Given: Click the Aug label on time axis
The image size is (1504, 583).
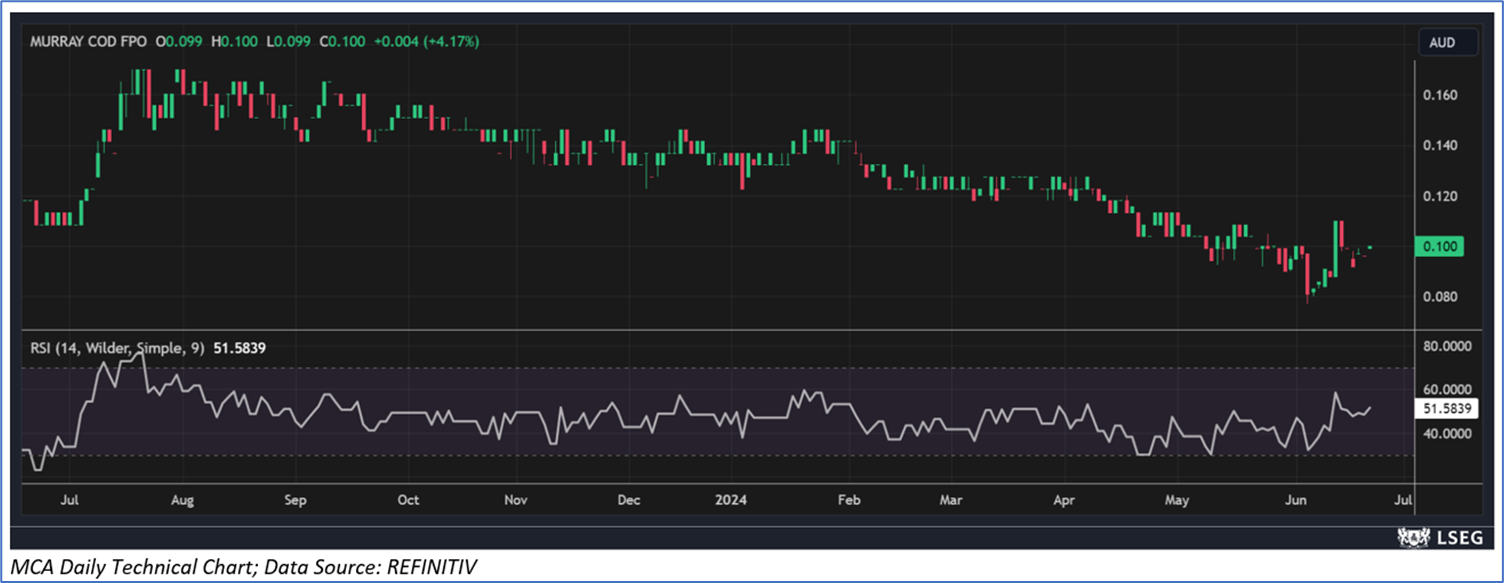Looking at the screenshot, I should pos(181,499).
